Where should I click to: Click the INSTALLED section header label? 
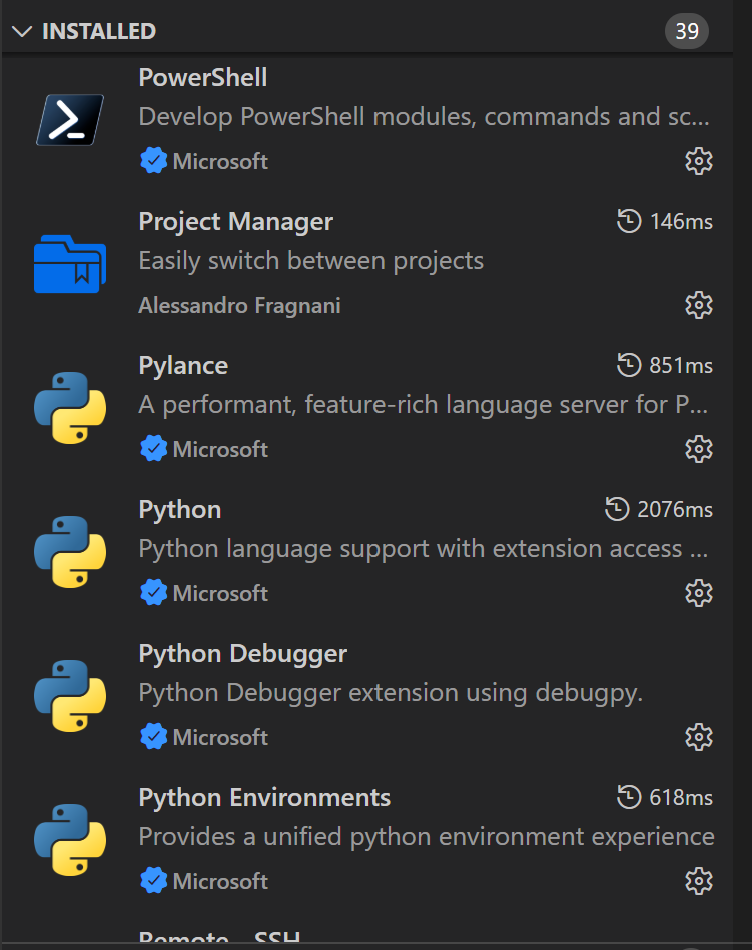tap(99, 31)
